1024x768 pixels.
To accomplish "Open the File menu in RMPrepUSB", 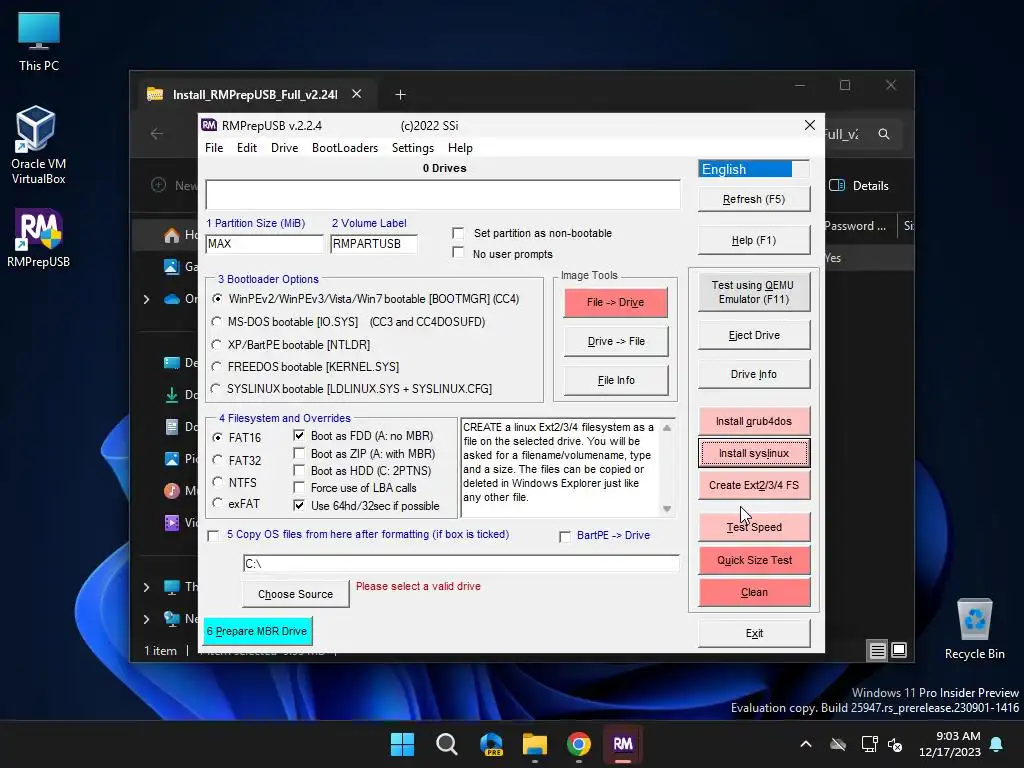I will (x=214, y=148).
